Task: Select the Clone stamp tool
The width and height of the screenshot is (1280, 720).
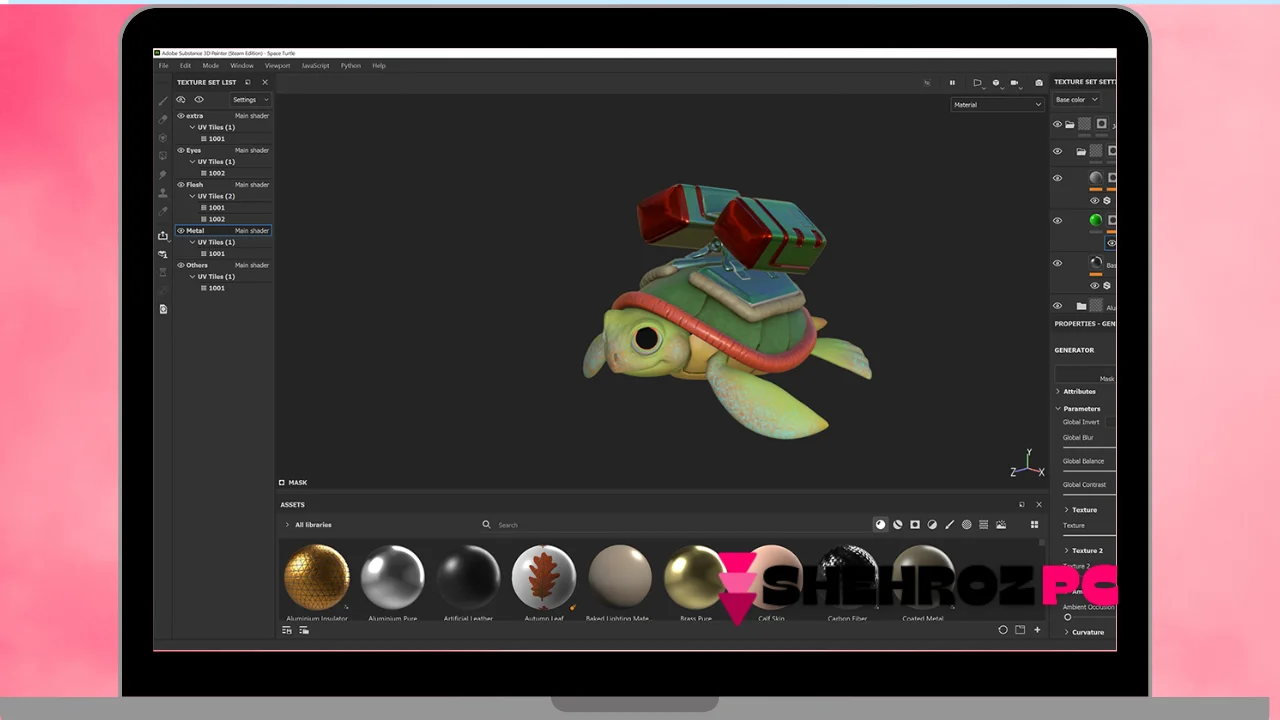Action: point(163,192)
